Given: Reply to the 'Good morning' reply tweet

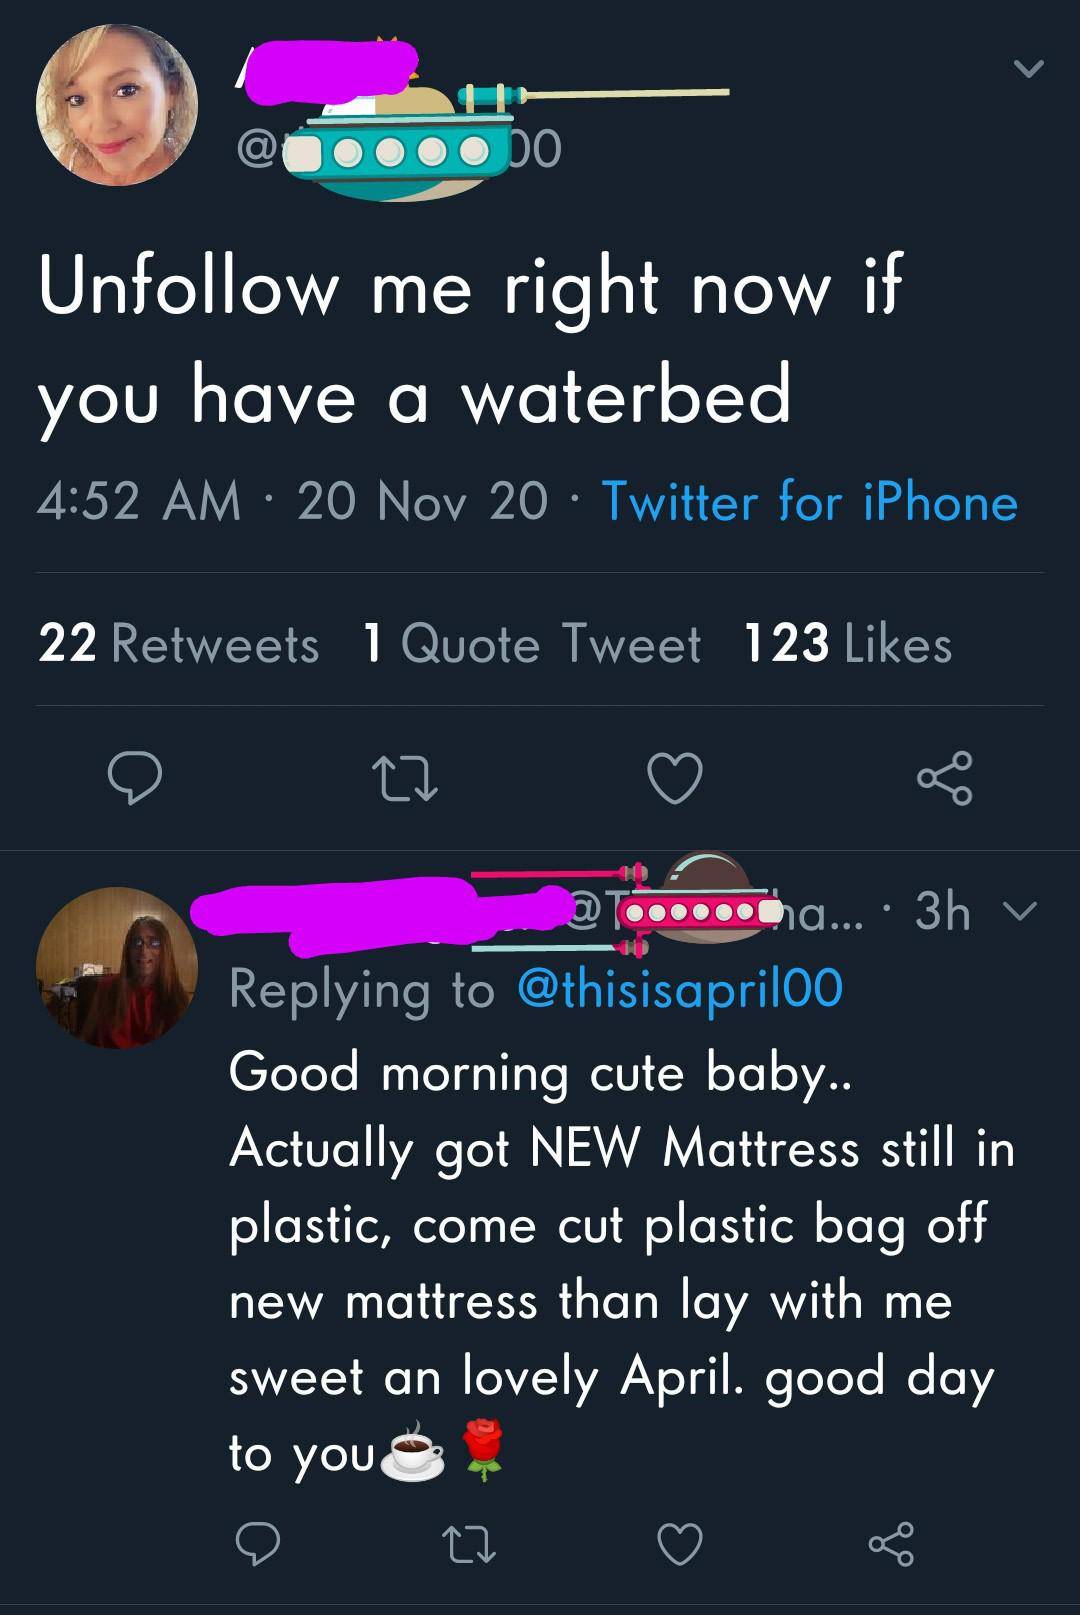Looking at the screenshot, I should [258, 1543].
